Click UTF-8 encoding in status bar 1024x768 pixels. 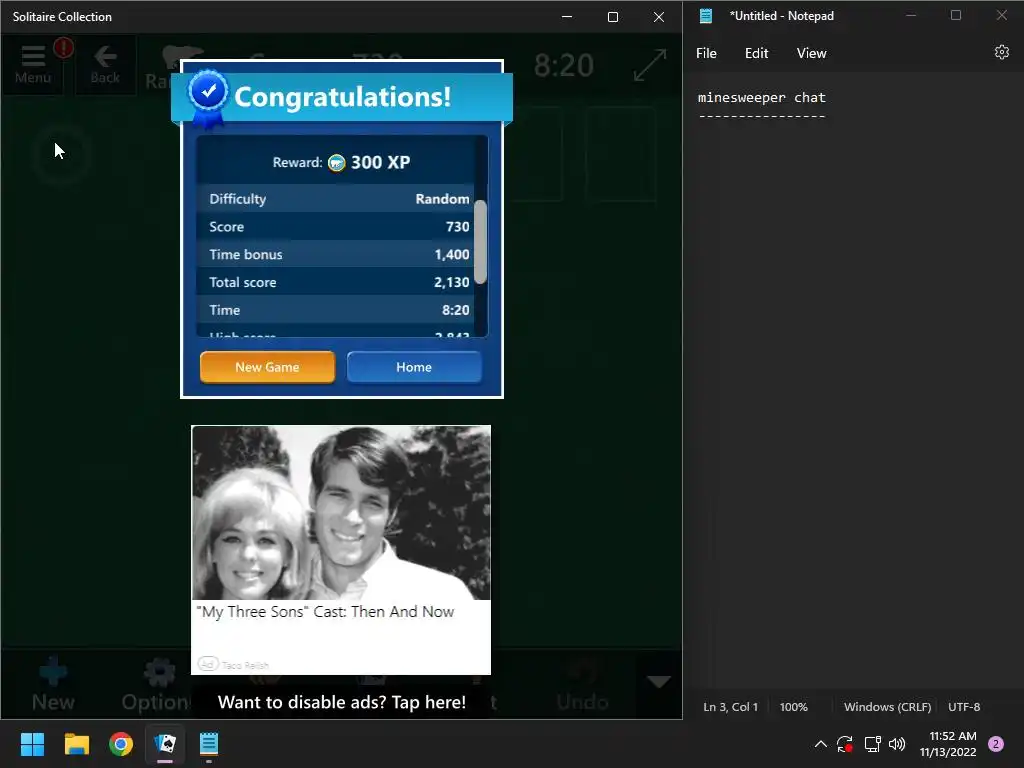click(964, 707)
